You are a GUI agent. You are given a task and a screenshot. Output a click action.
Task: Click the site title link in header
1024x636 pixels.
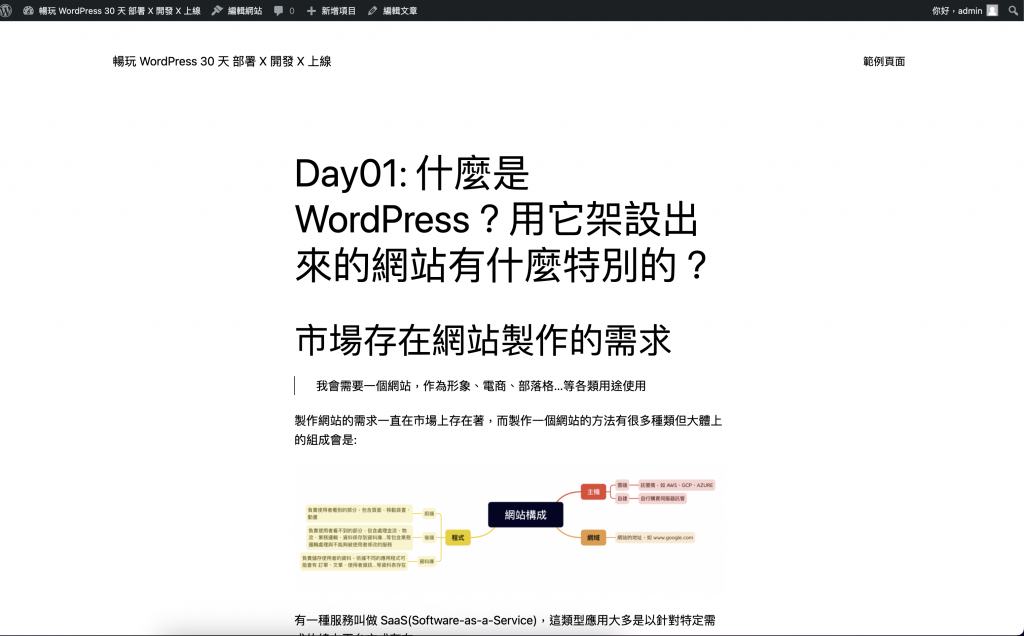(222, 61)
